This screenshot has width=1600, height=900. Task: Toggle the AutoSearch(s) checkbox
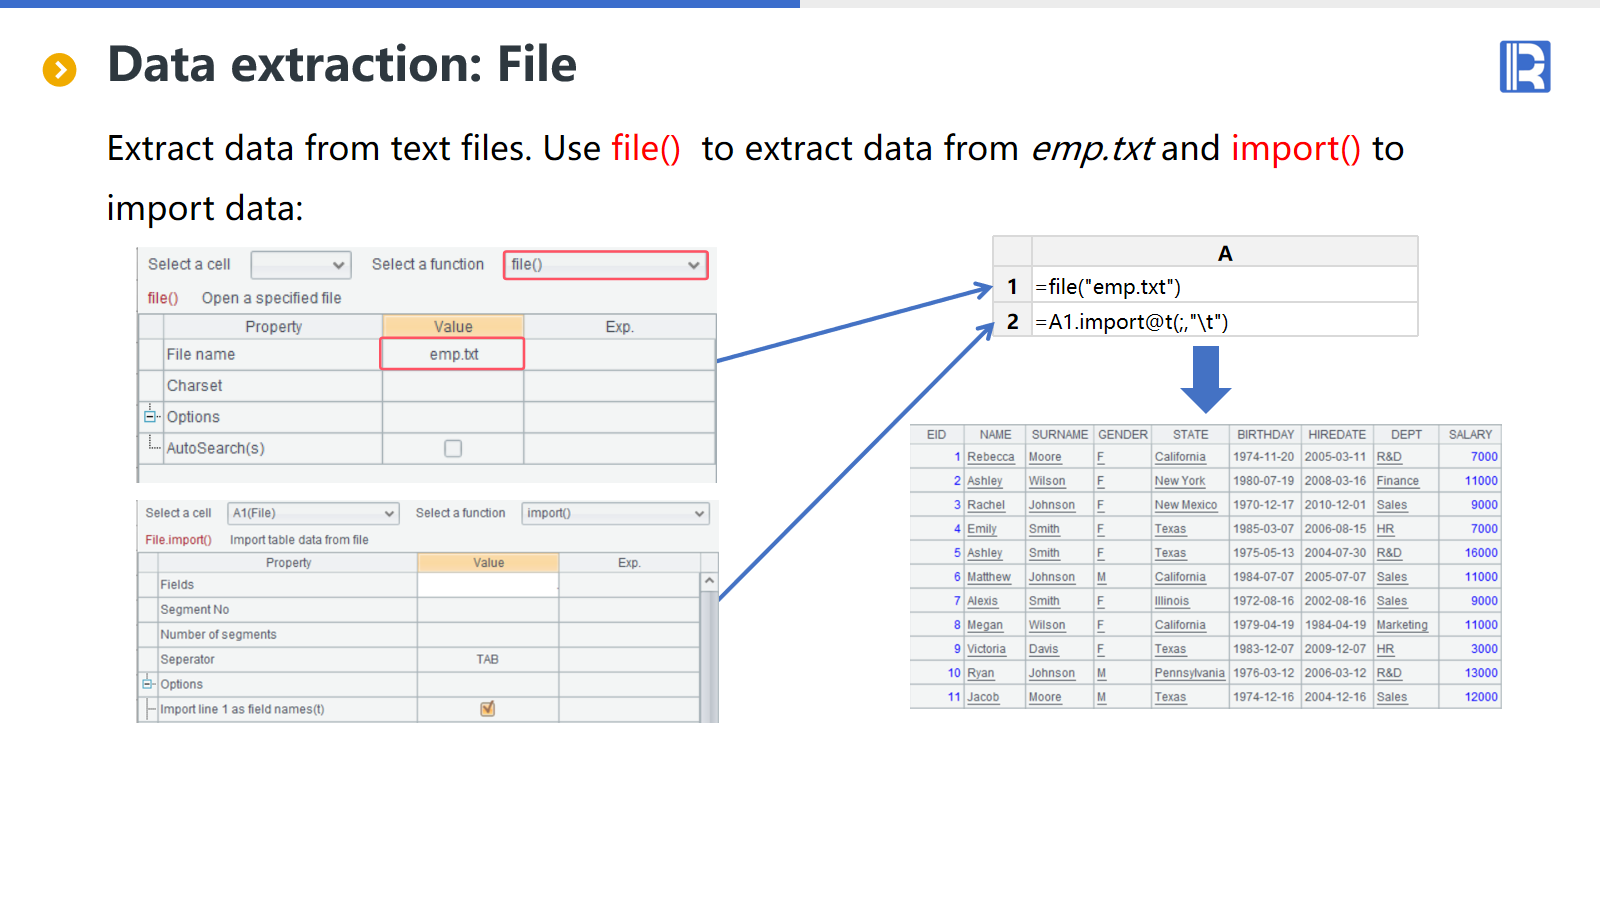[453, 448]
